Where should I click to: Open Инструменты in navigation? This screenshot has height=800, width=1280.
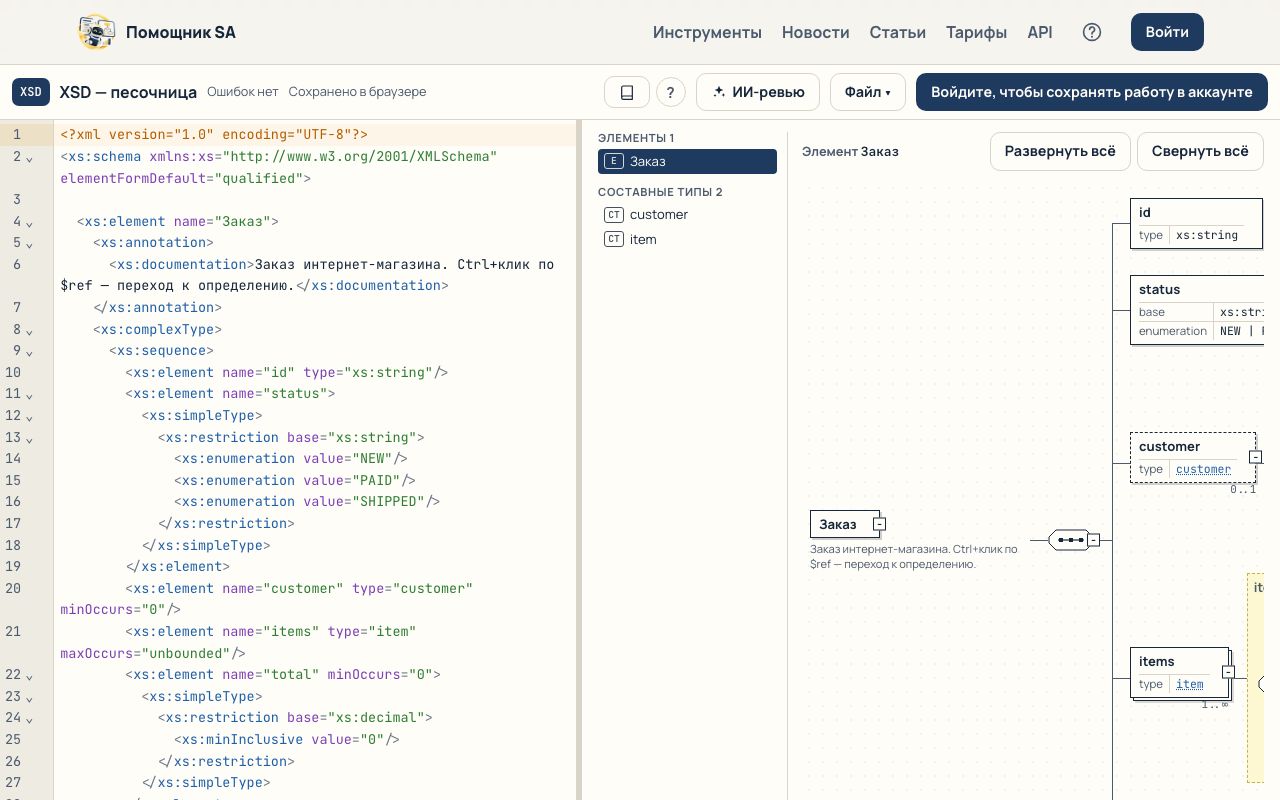pos(707,32)
